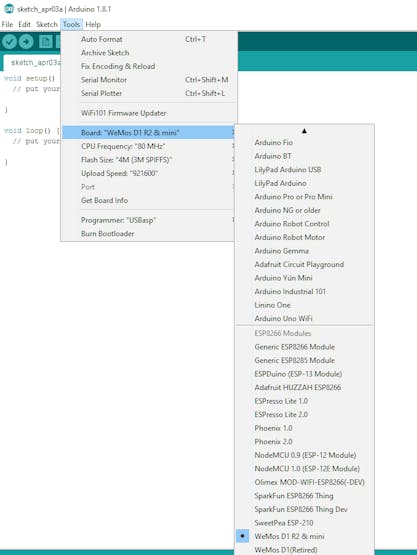417x555 pixels.
Task: Expand the Programmer USBasp submenu
Action: tap(148, 220)
